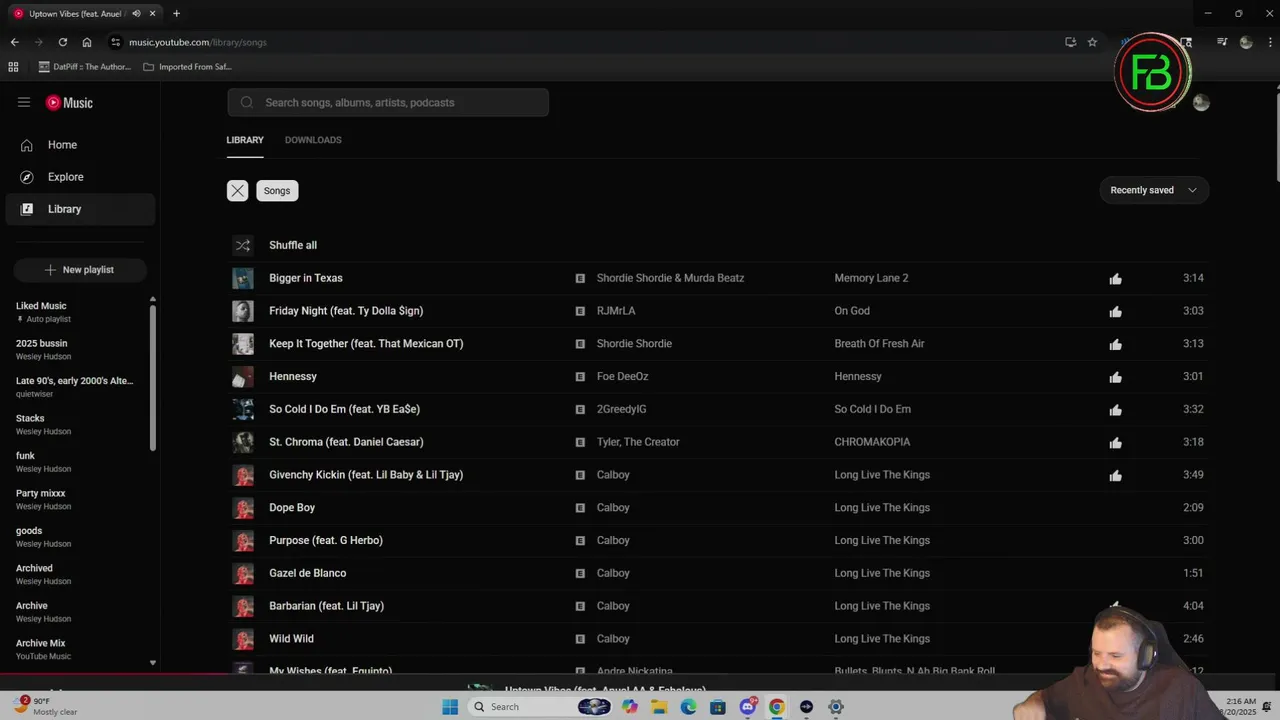Toggle like on St. Chroma

[x=1115, y=442]
